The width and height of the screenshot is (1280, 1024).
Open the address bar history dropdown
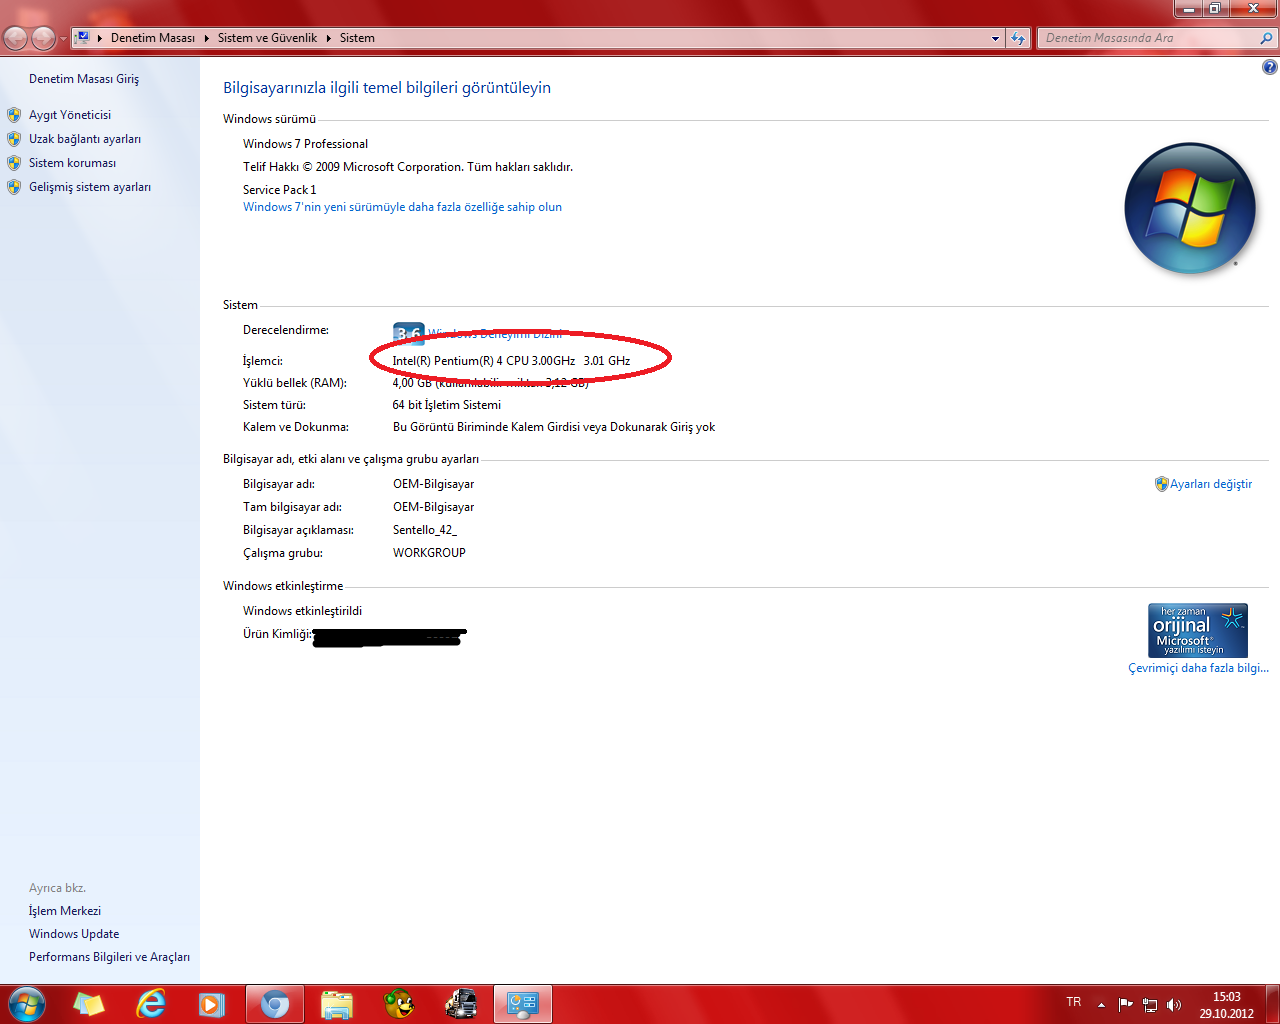click(995, 38)
